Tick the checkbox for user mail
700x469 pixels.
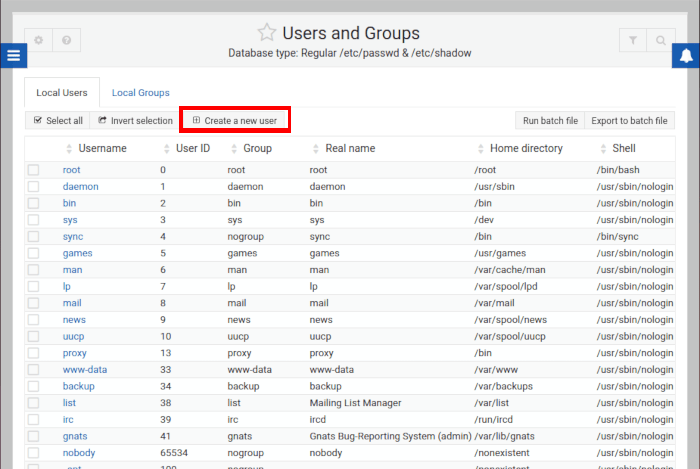[x=33, y=303]
